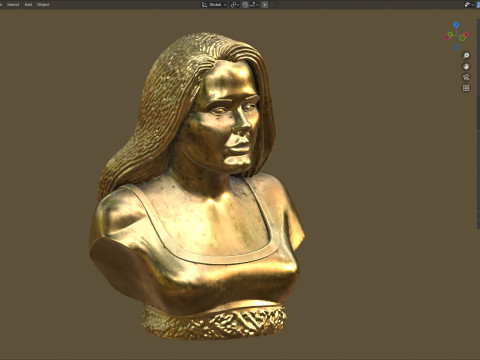Click the zoom view magnifier icon

[x=466, y=55]
